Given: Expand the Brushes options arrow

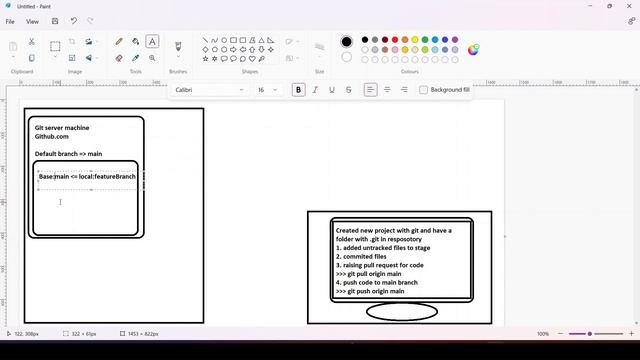Looking at the screenshot, I should point(178,58).
